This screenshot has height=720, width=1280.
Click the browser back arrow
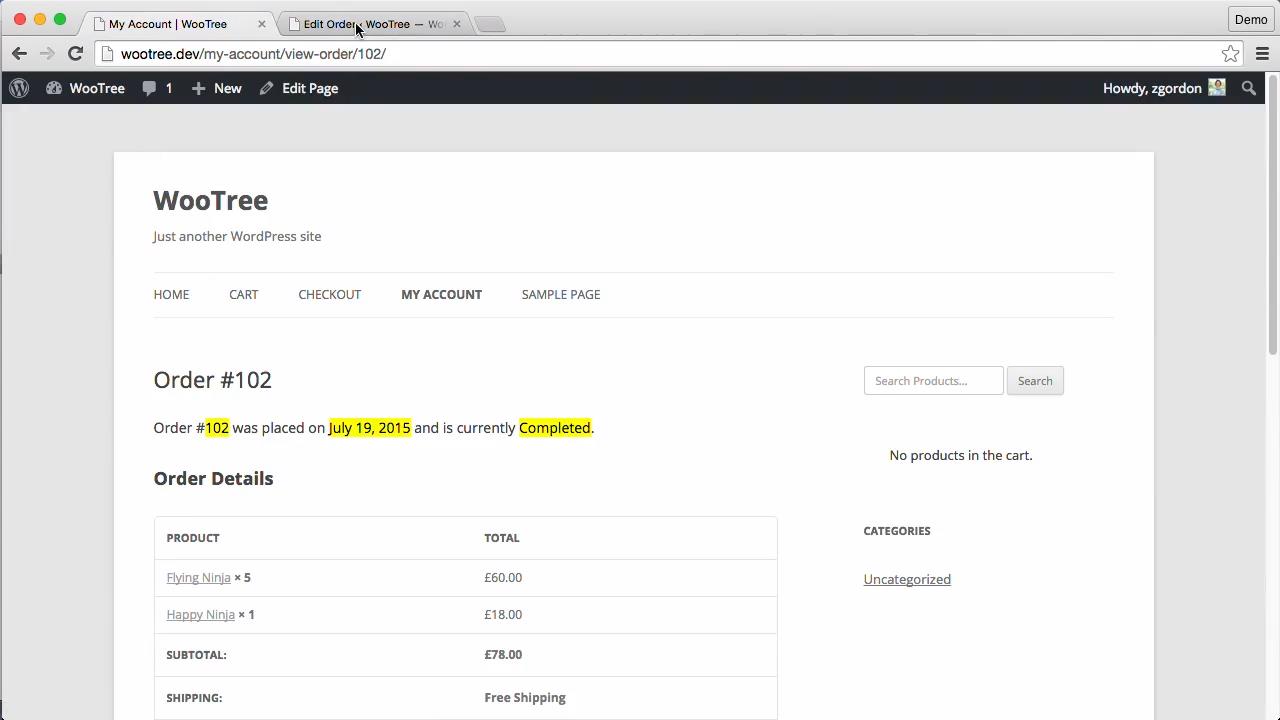coord(19,54)
